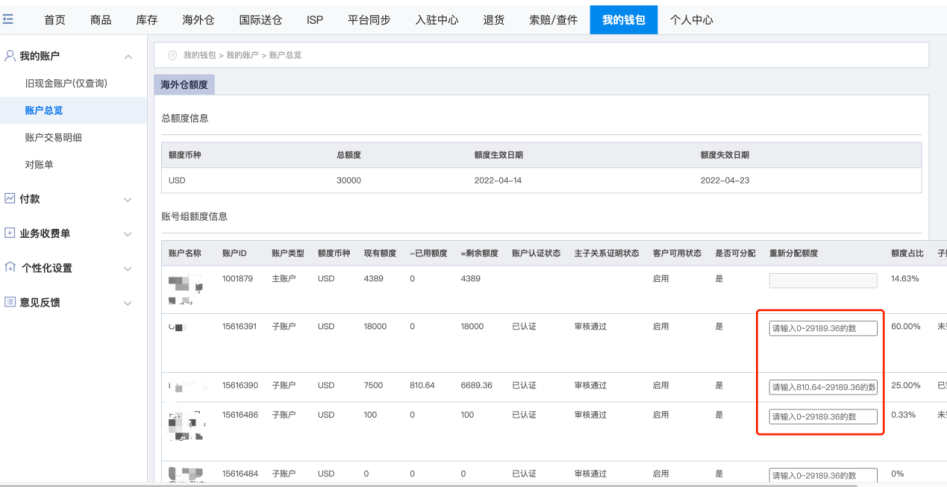Collapse the 我的账户 section chevron
Image resolution: width=947 pixels, height=487 pixels.
click(128, 57)
